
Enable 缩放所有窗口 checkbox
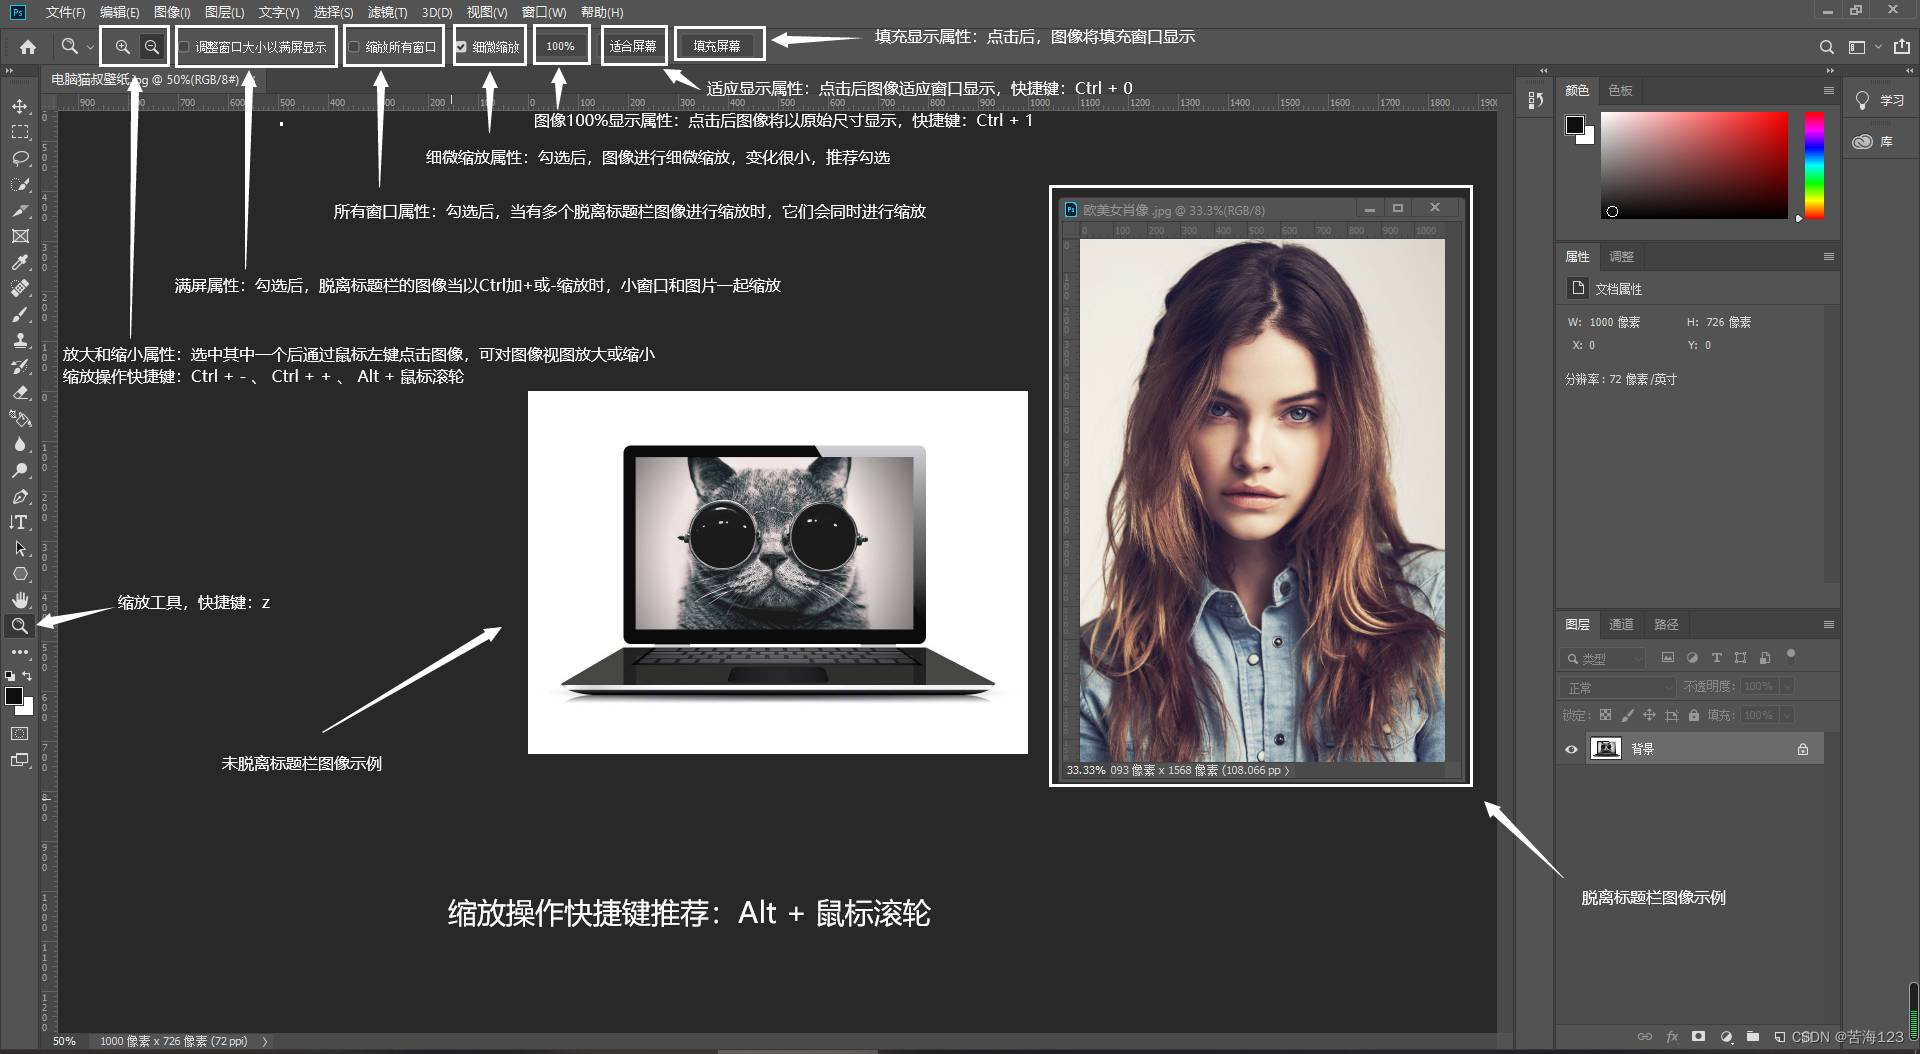pos(354,47)
